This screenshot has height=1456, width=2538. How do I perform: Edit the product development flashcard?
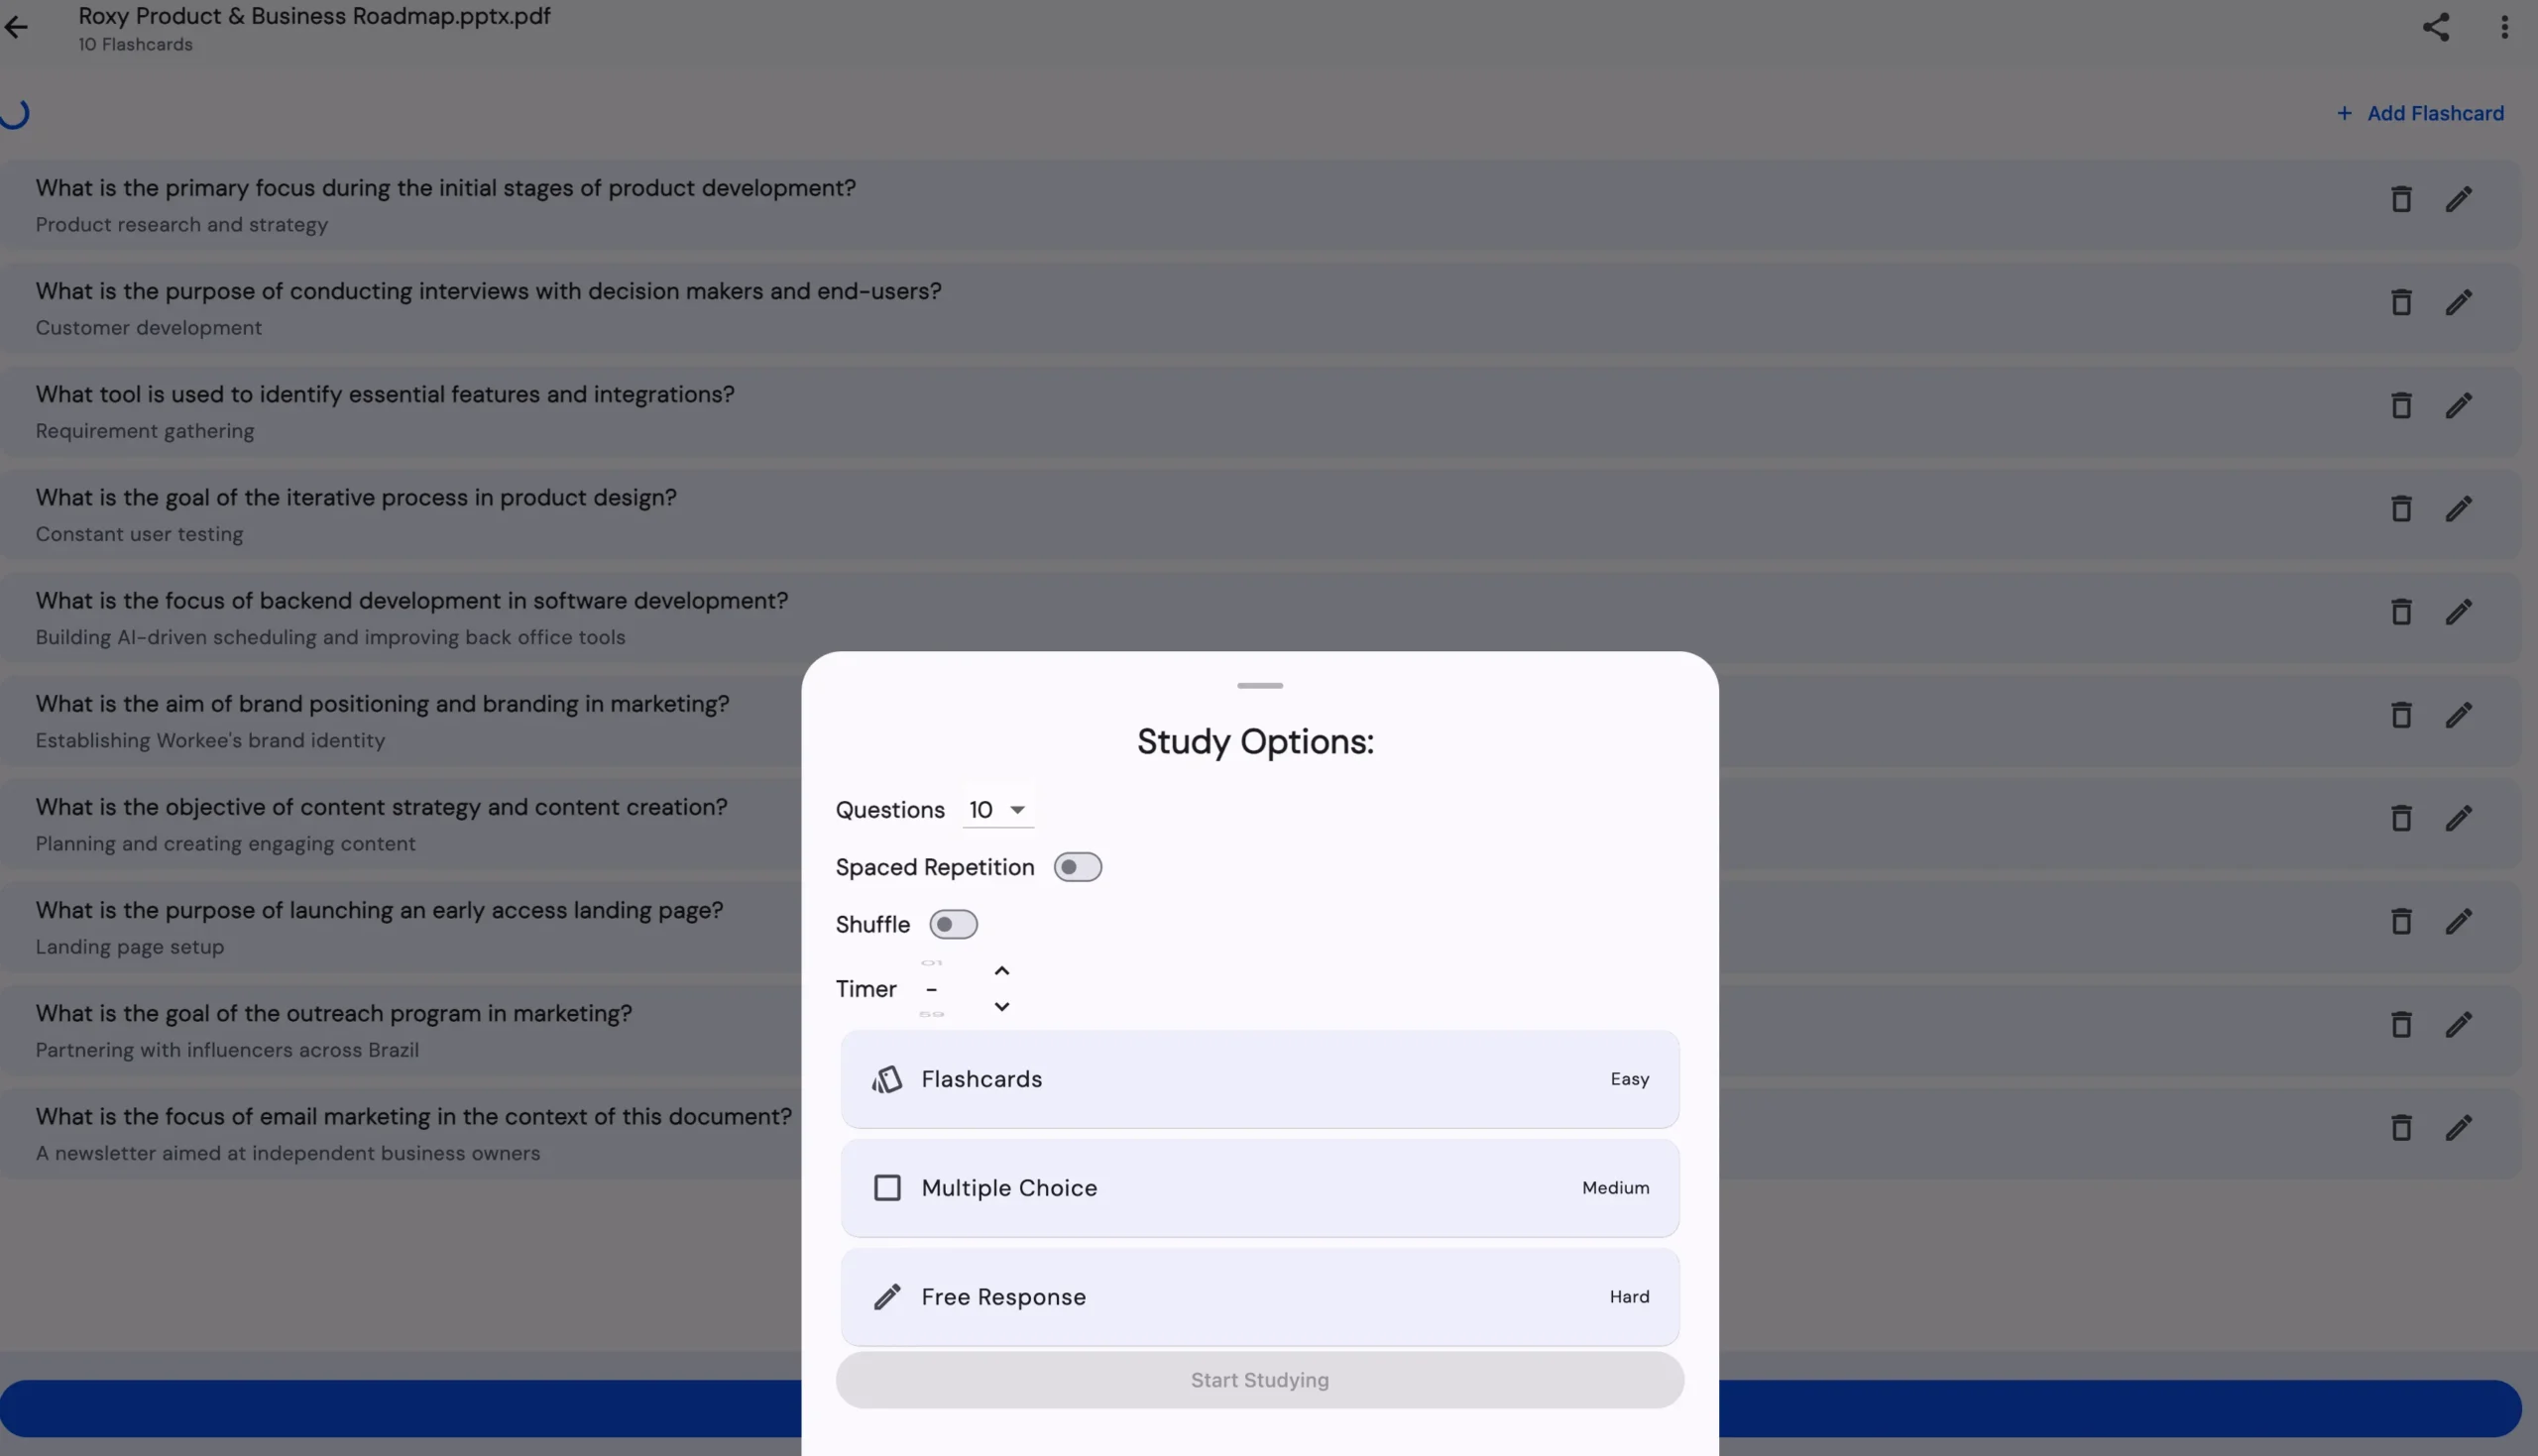click(2460, 199)
